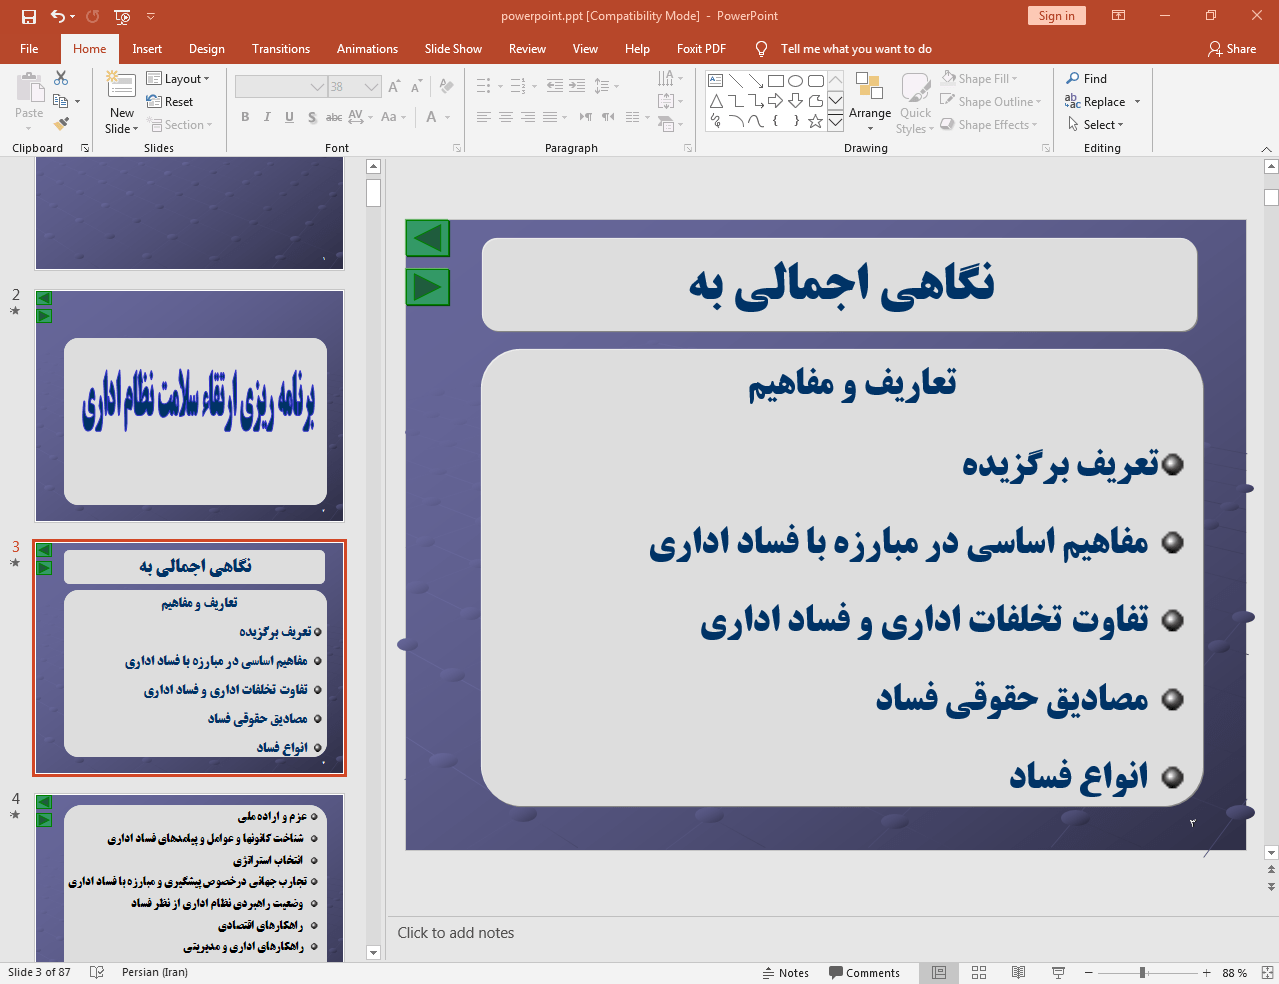Apply strikethrough formatting
Viewport: 1279px width, 984px height.
click(x=334, y=117)
